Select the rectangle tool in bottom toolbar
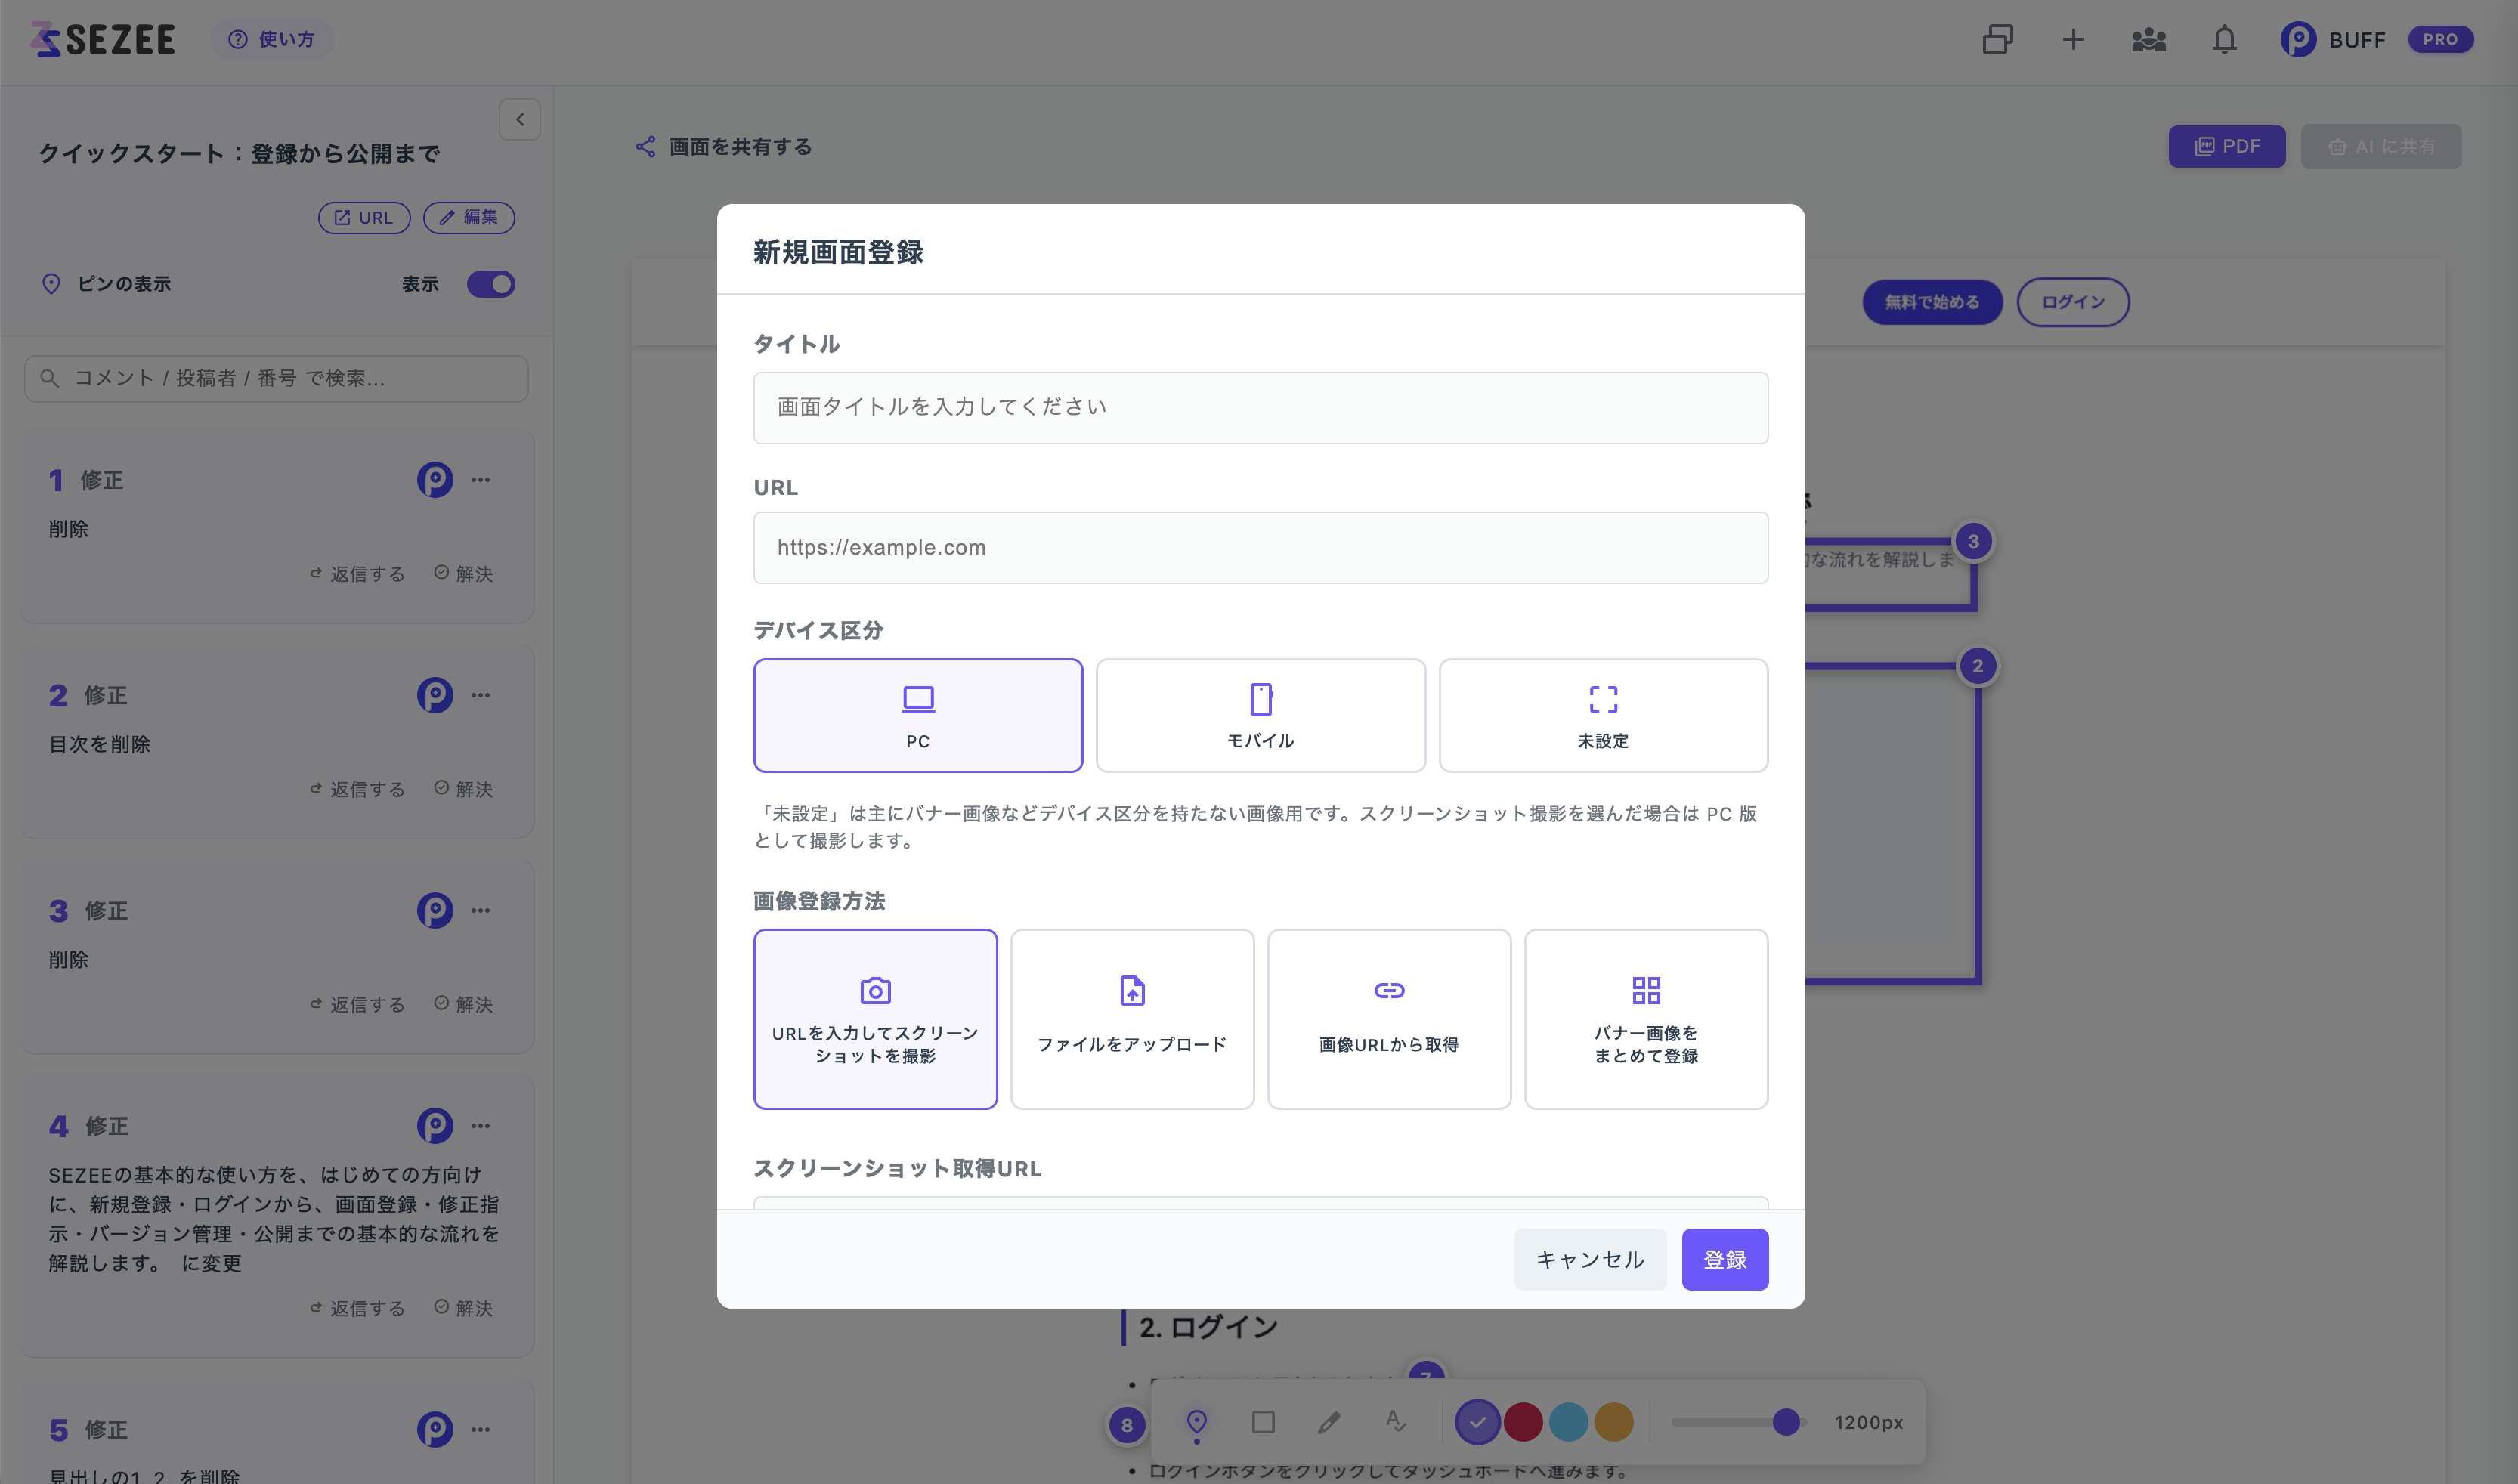The height and width of the screenshot is (1484, 2518). click(1263, 1422)
